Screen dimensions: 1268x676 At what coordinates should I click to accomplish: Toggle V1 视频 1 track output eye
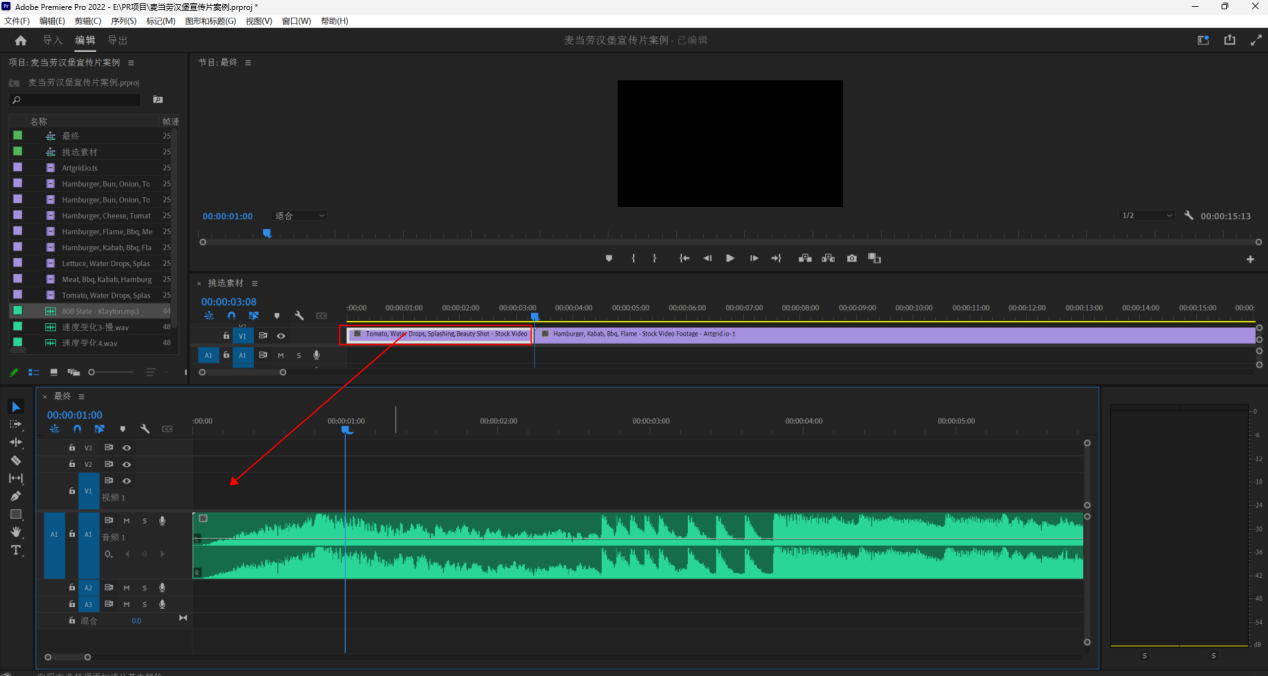(127, 481)
